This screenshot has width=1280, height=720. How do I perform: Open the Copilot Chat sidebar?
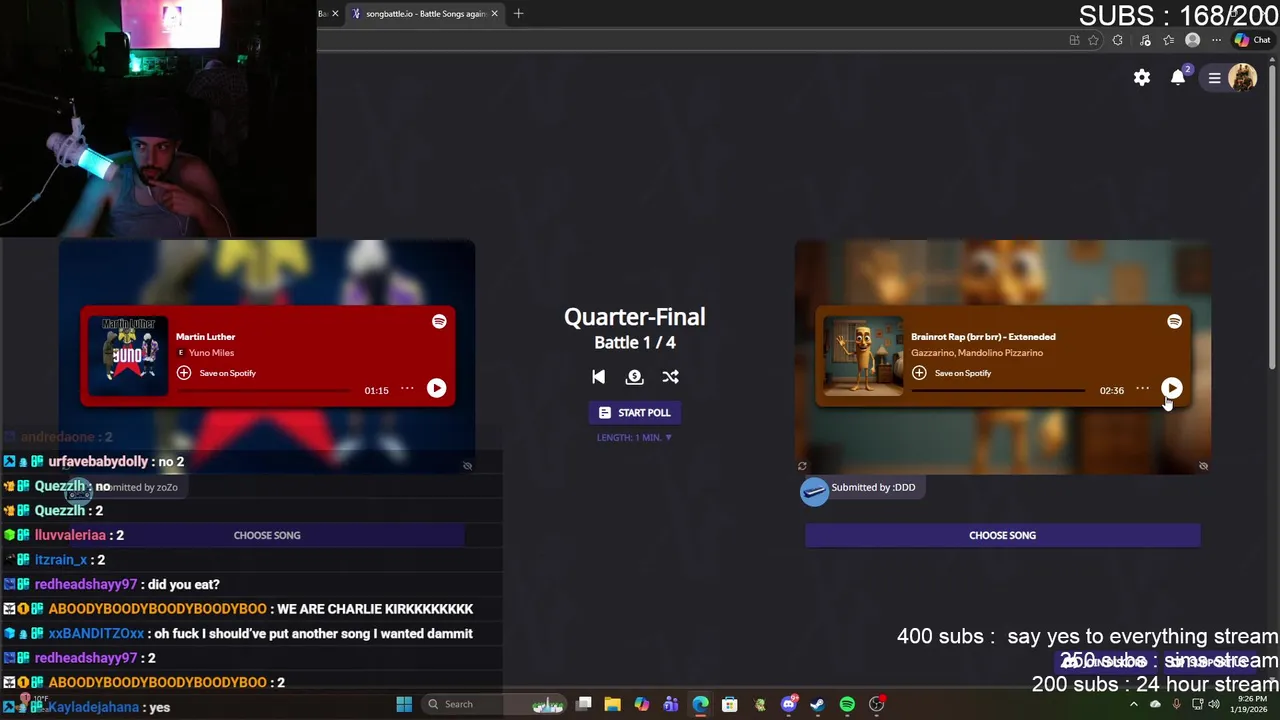[1252, 40]
